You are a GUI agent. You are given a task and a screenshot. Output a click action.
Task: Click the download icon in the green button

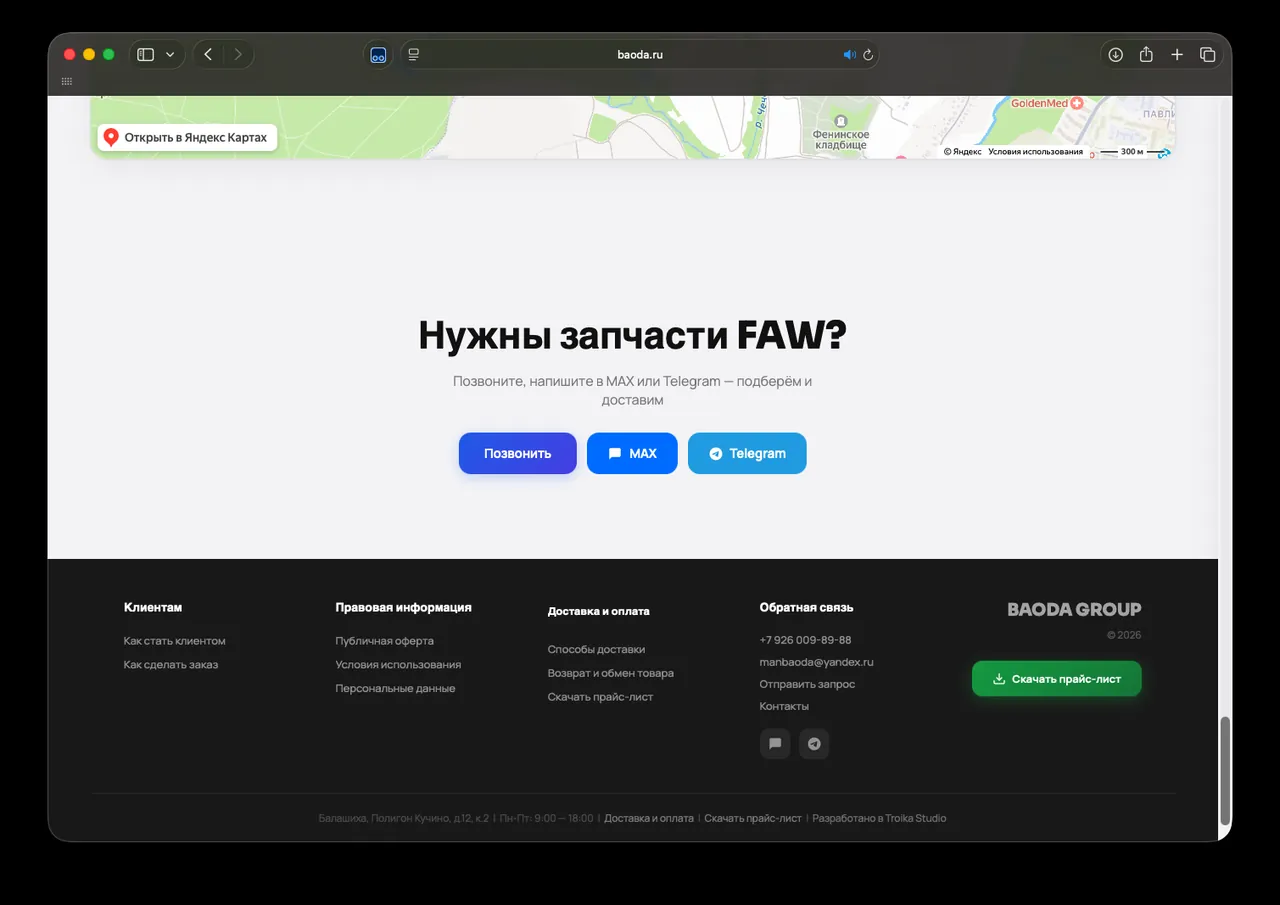coord(998,679)
